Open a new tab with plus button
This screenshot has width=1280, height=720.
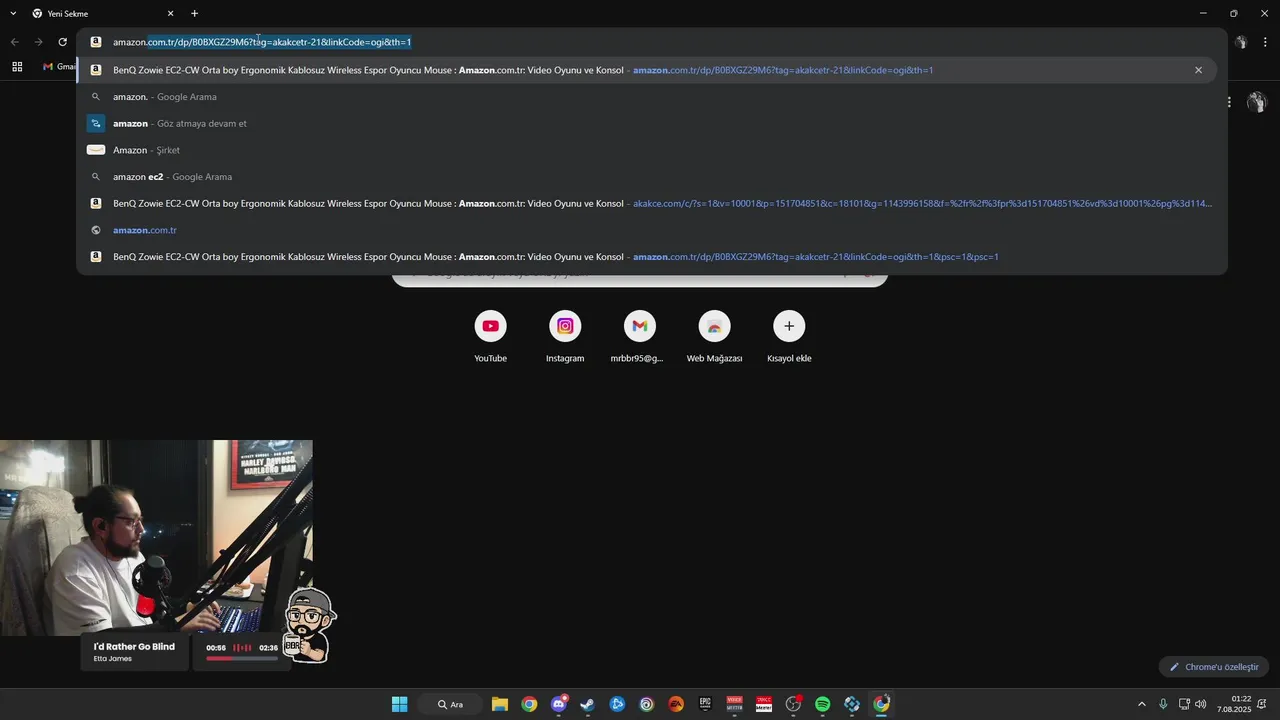coord(194,14)
